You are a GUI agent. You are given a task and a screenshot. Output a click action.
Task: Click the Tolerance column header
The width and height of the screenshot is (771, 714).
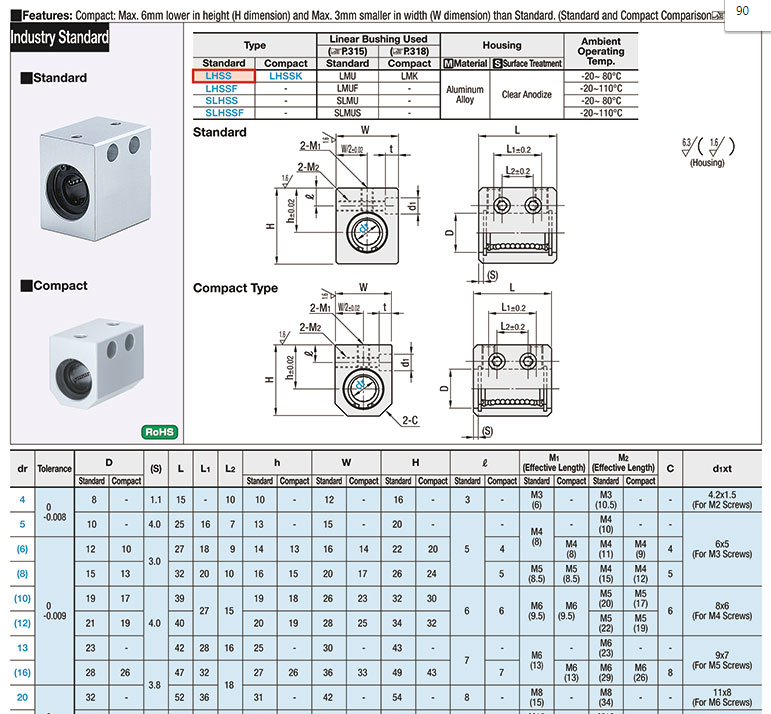[55, 469]
